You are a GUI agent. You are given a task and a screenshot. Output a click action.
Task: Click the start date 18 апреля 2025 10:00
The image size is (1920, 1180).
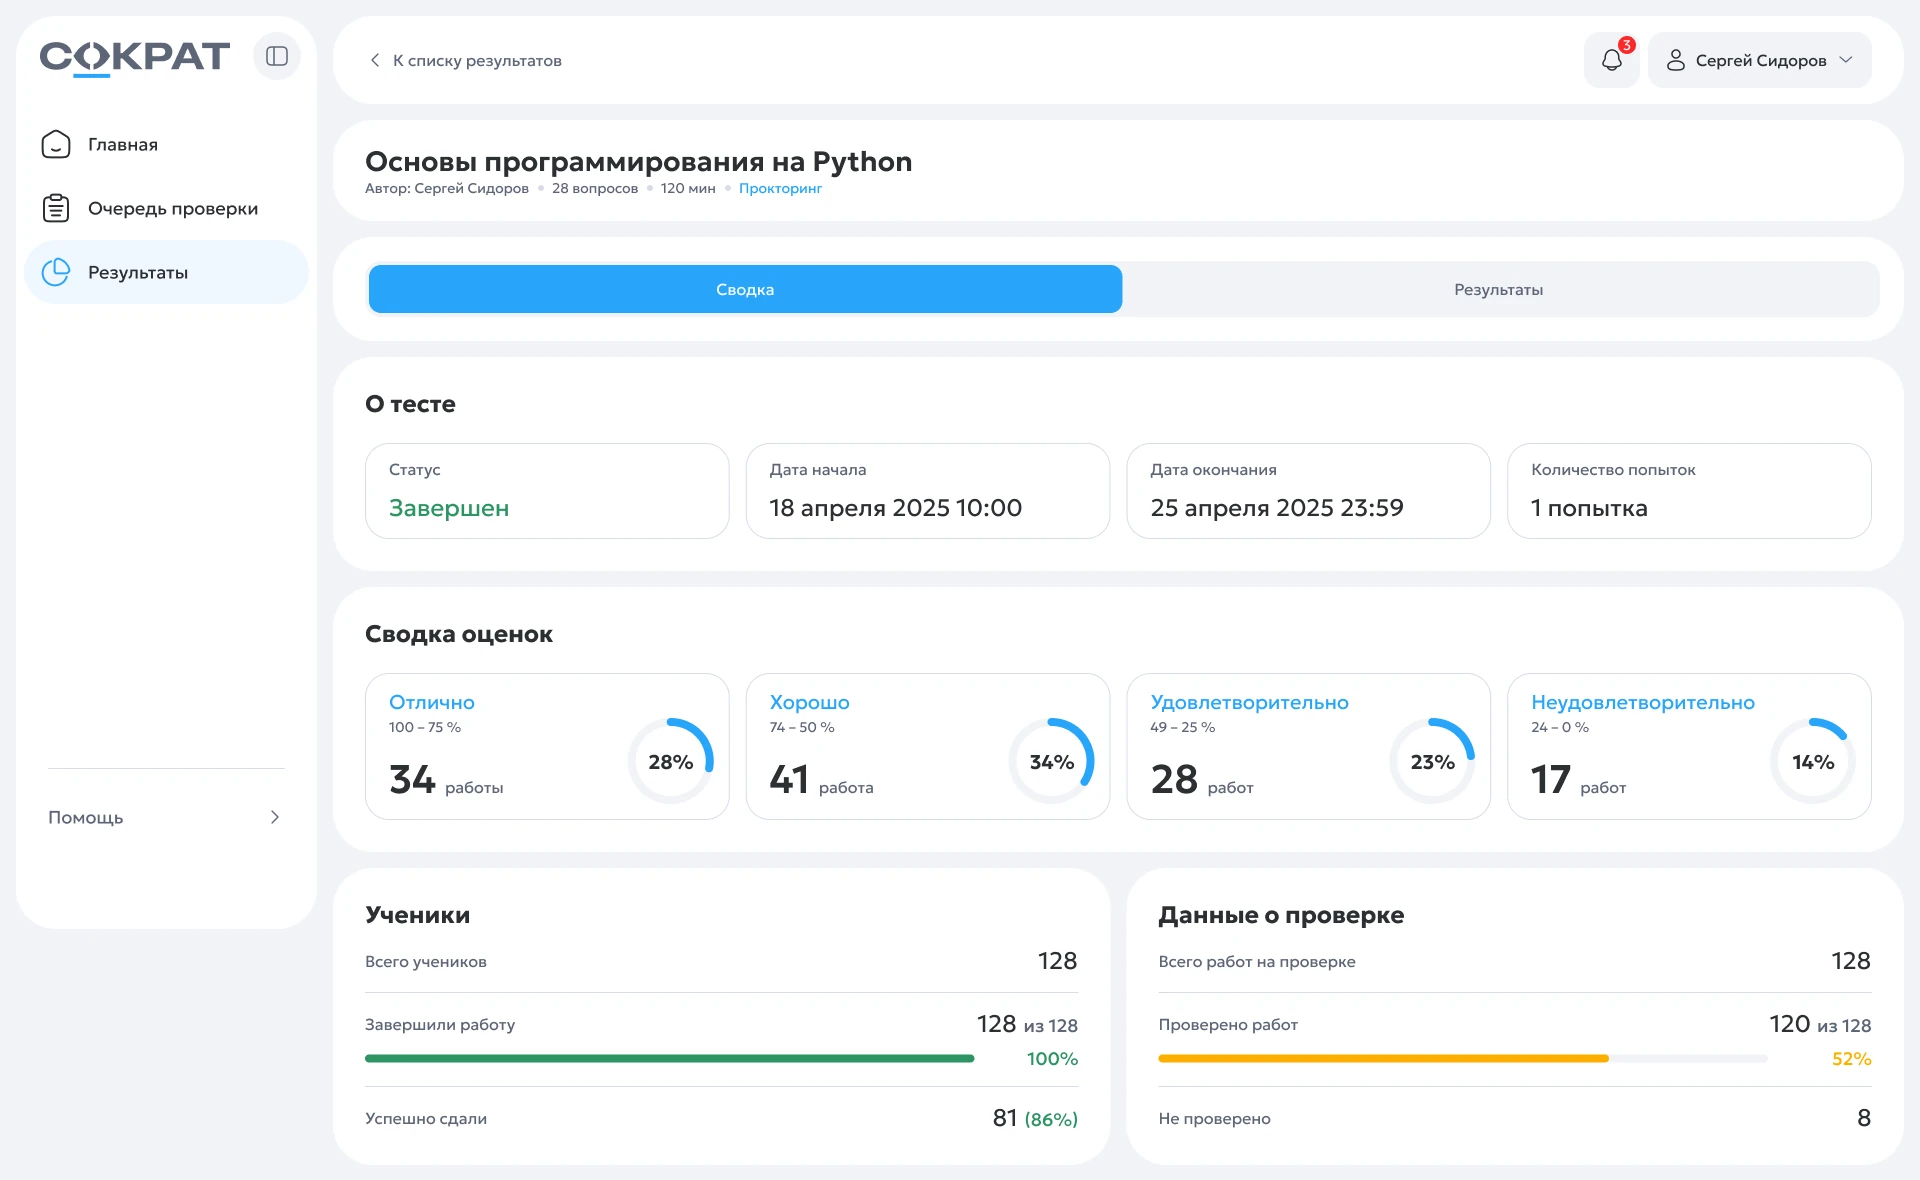click(x=895, y=508)
